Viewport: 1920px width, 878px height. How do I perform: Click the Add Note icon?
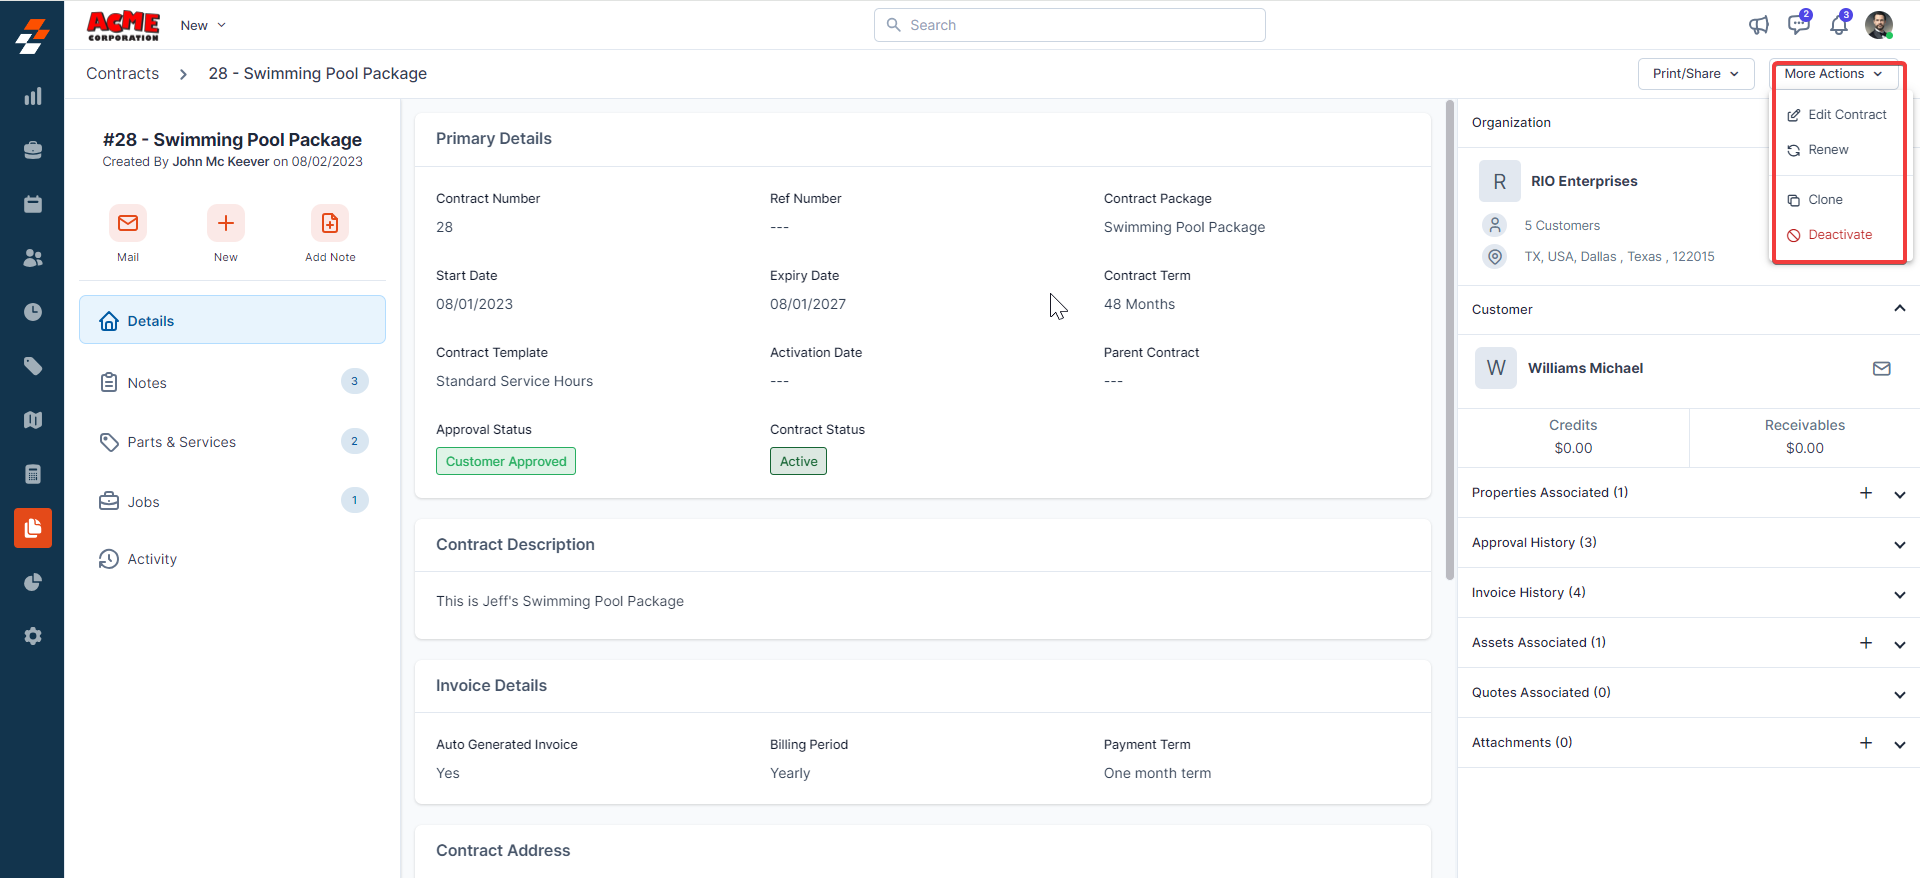coord(330,223)
